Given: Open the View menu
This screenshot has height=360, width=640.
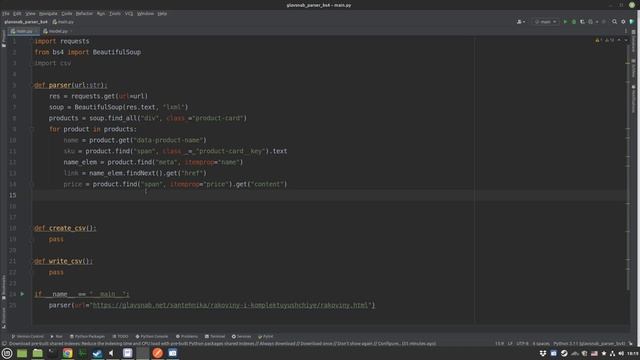Looking at the screenshot, I should point(30,13).
